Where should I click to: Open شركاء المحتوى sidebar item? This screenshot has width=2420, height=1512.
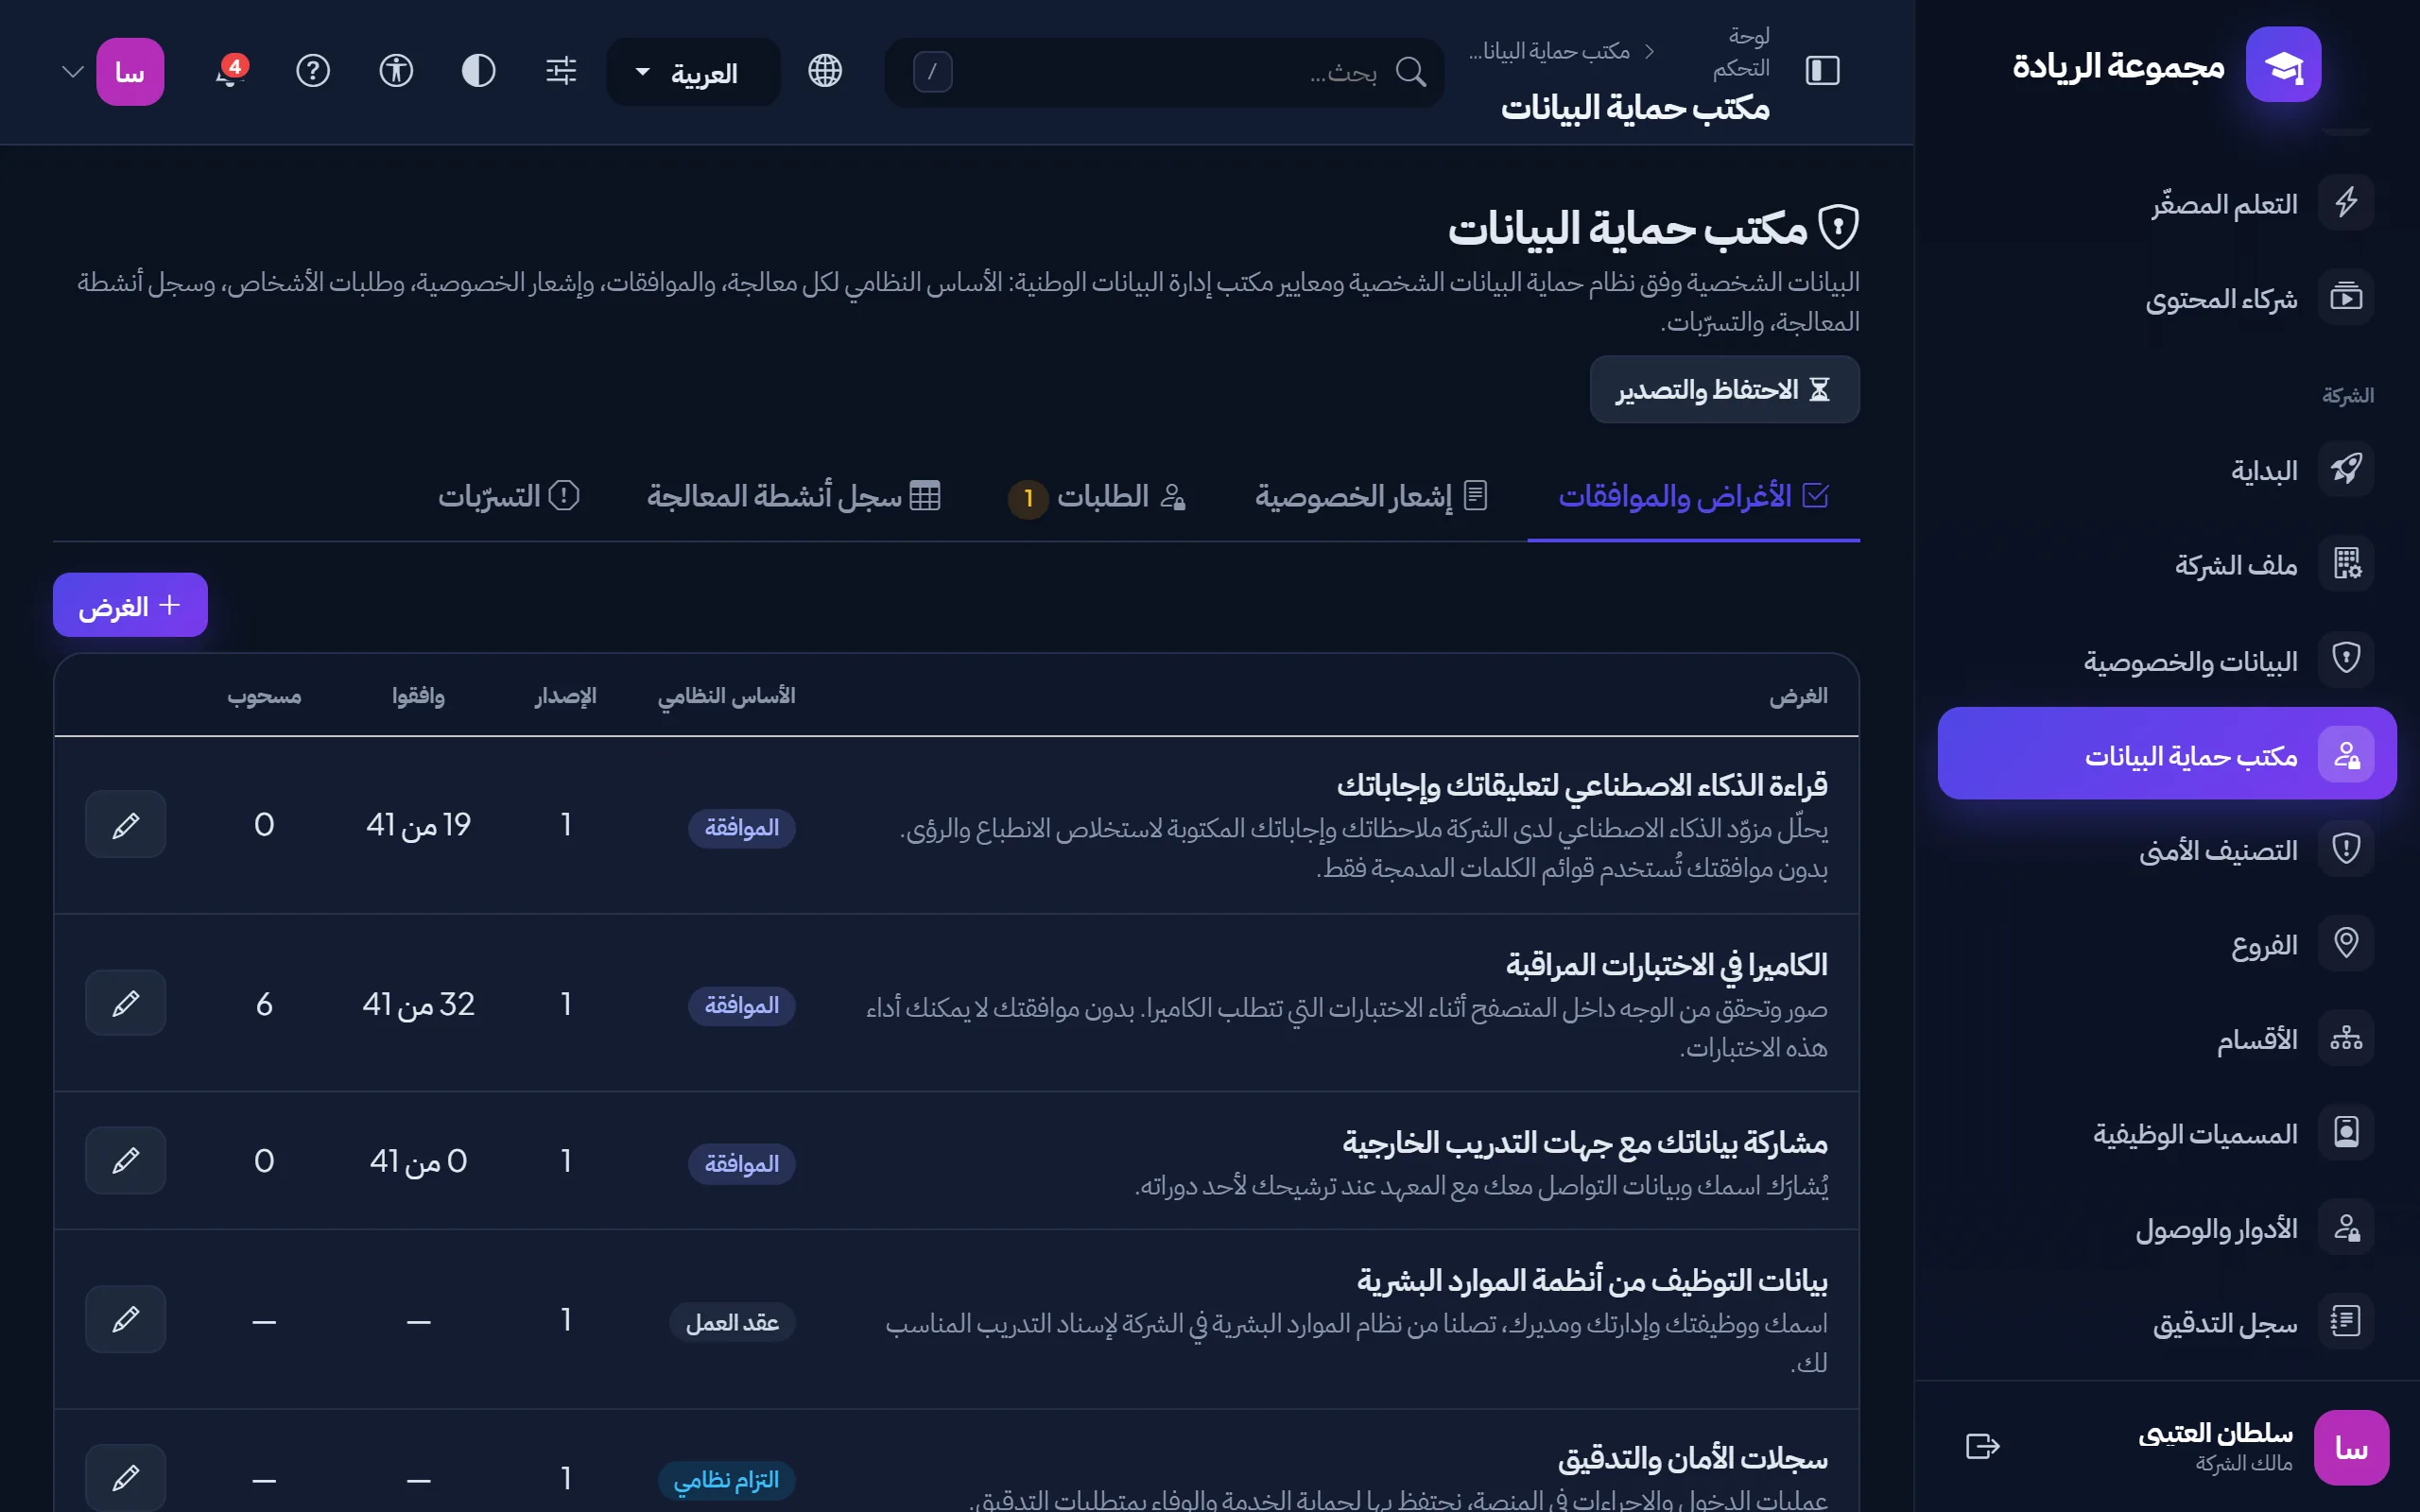tap(2167, 298)
